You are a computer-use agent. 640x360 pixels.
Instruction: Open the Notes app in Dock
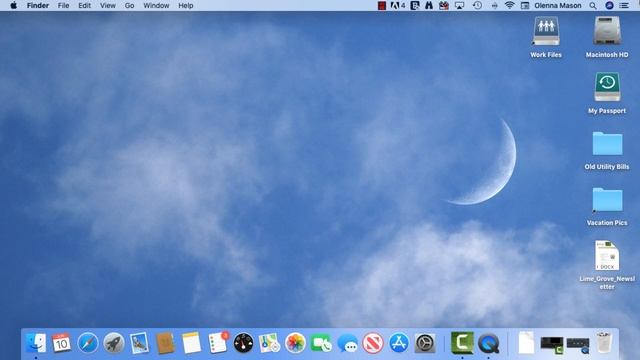pyautogui.click(x=191, y=343)
